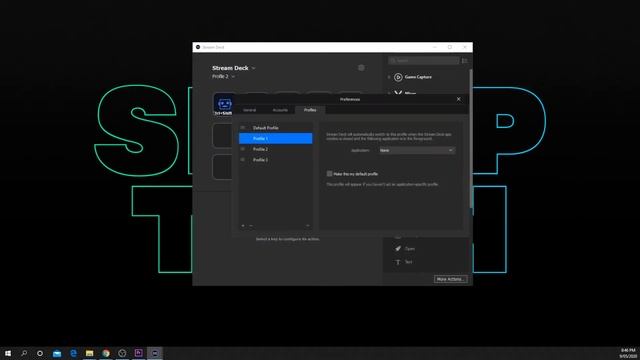This screenshot has width=640, height=360.
Task: Grab the handle beside Profile 2
Action: click(243, 149)
